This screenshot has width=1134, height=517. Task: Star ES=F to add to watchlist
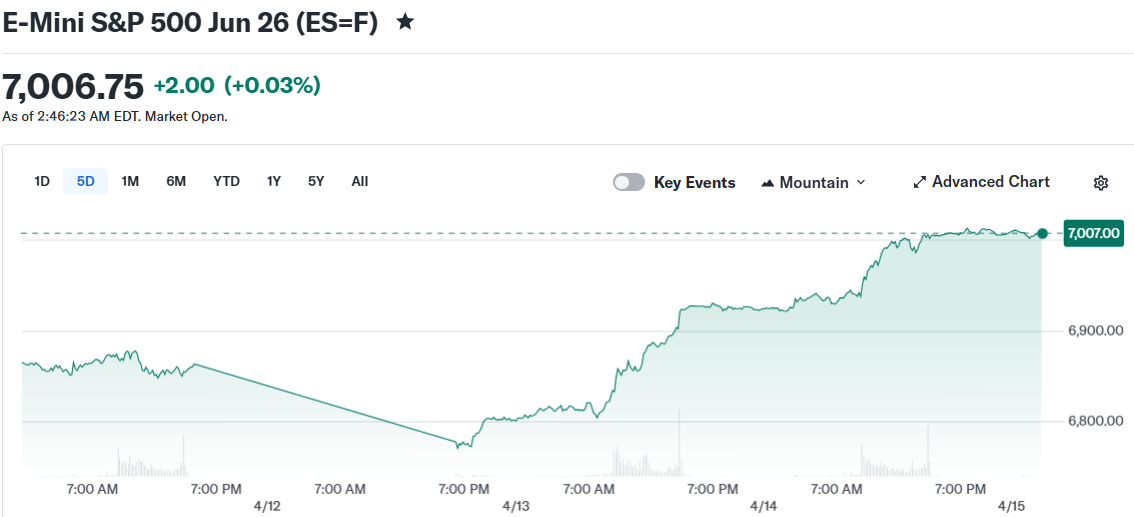pos(405,22)
